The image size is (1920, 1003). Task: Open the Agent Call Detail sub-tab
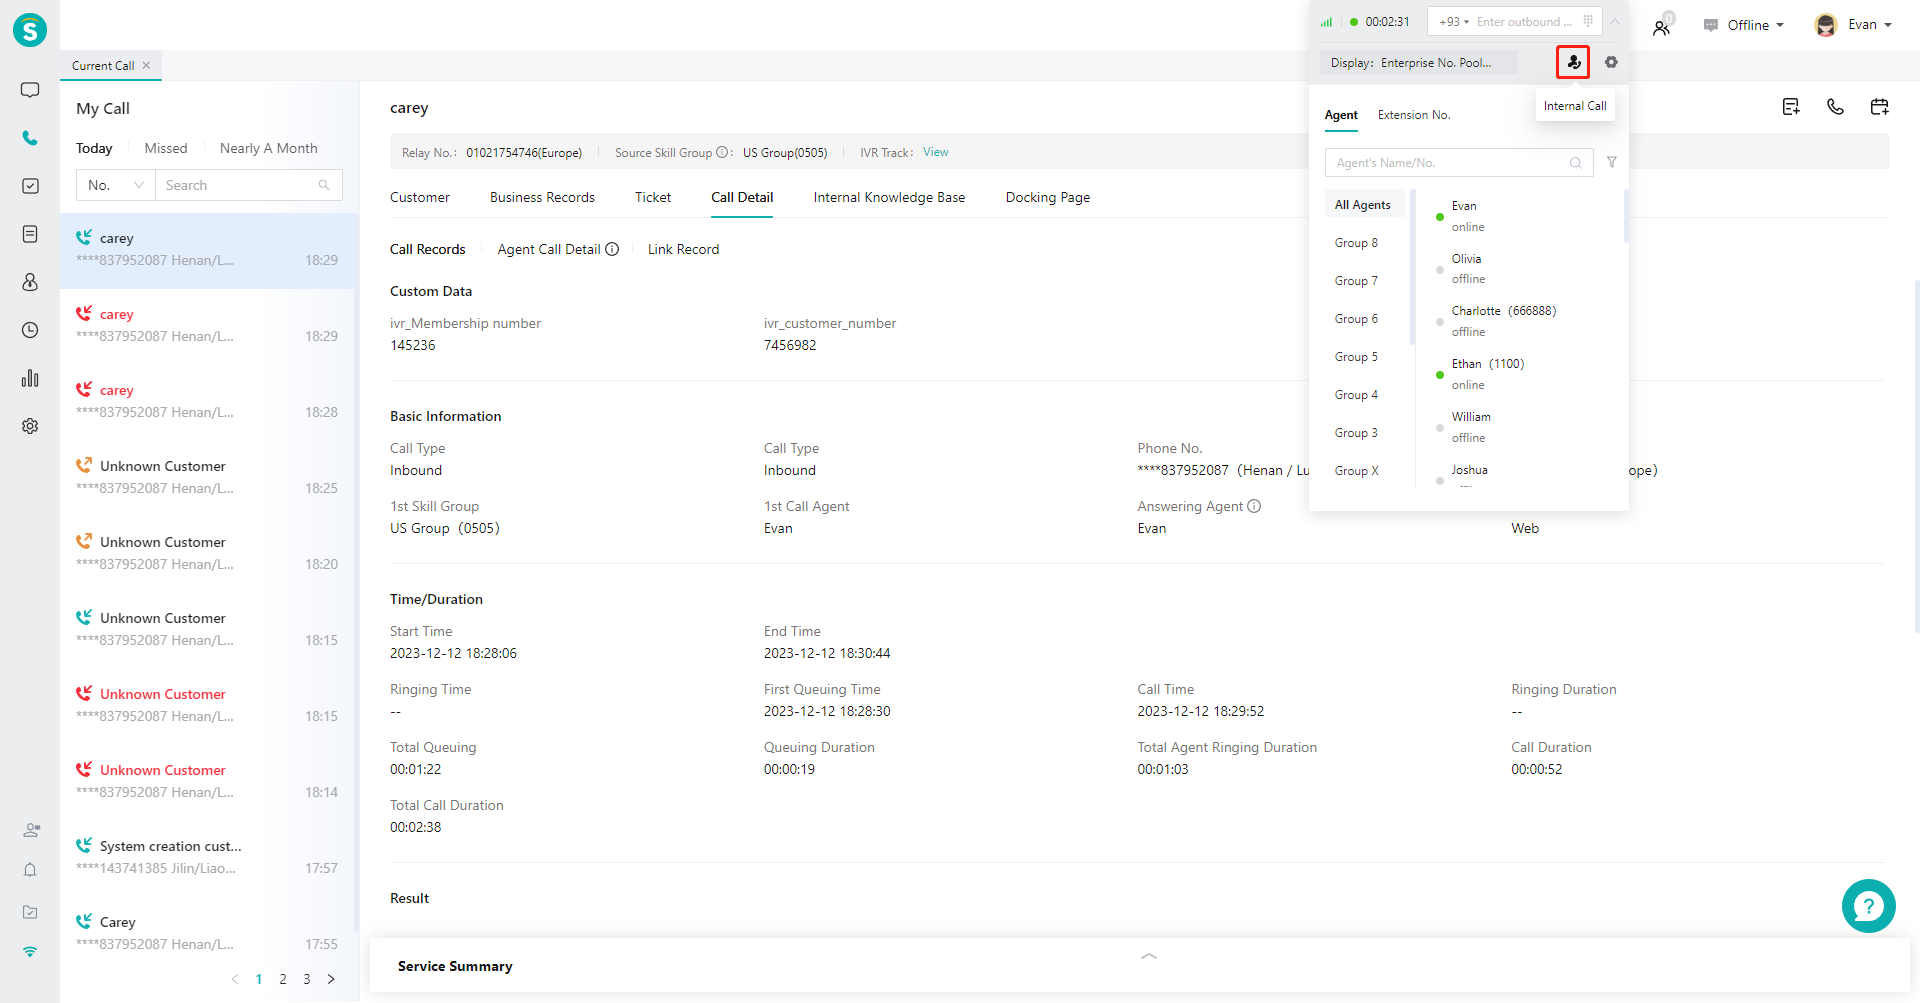549,249
